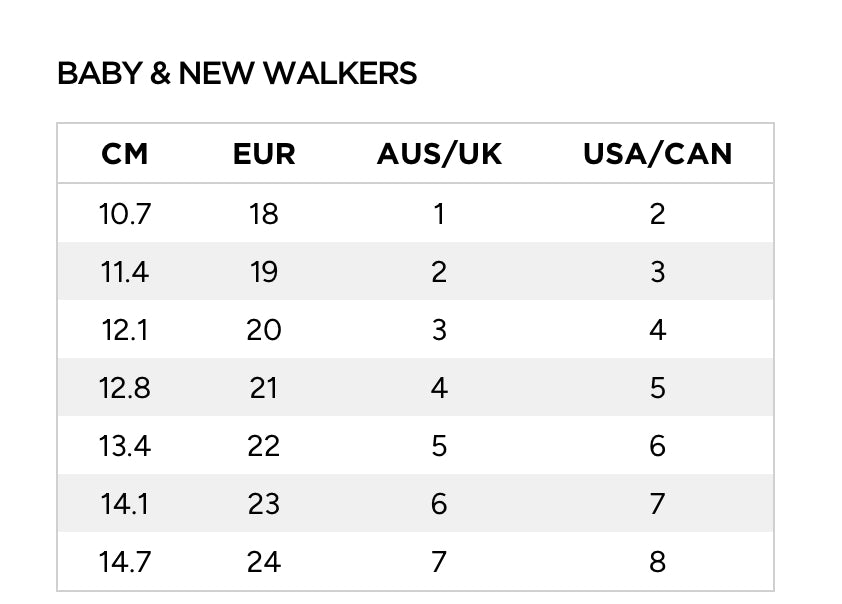Click the USA/CAN column header

coord(657,154)
